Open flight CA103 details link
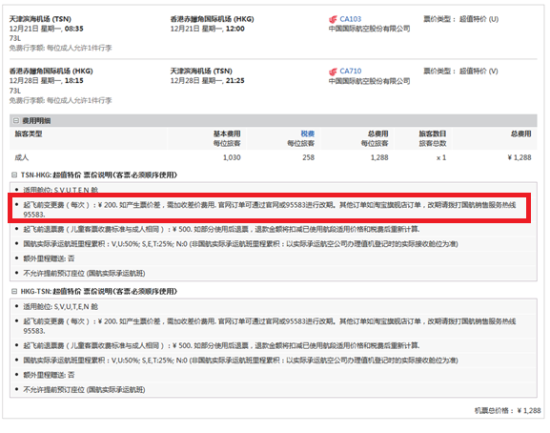This screenshot has width=550, height=433. [x=350, y=19]
